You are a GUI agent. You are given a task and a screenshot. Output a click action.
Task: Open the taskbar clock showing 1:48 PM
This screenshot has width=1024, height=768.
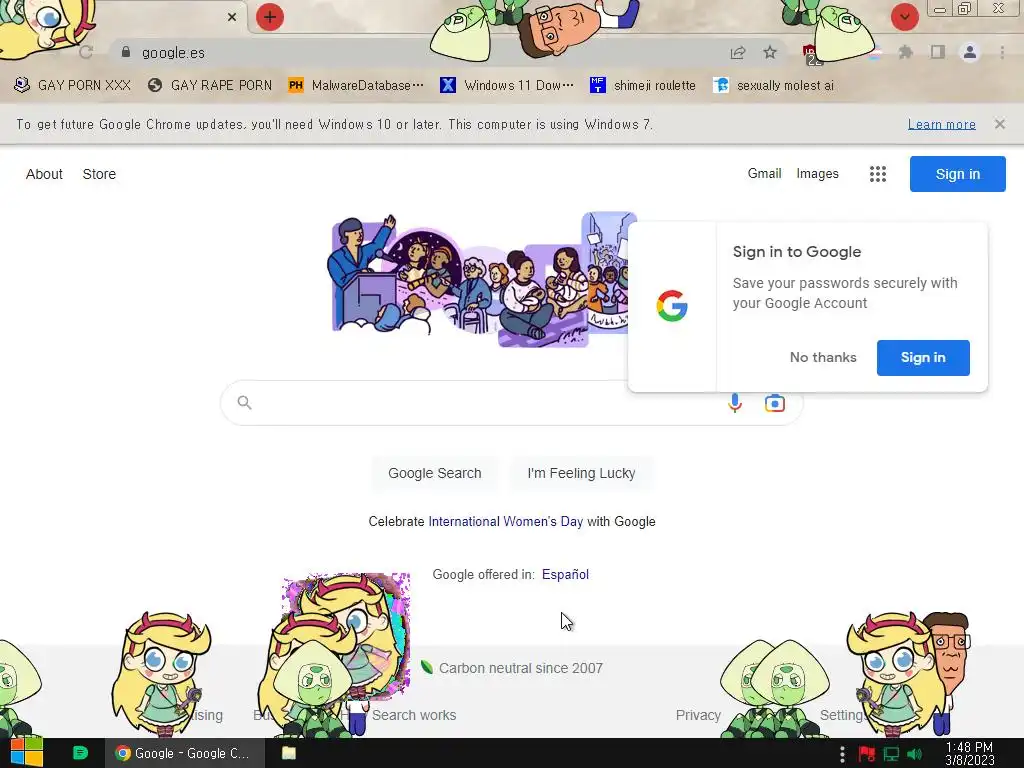coord(970,754)
